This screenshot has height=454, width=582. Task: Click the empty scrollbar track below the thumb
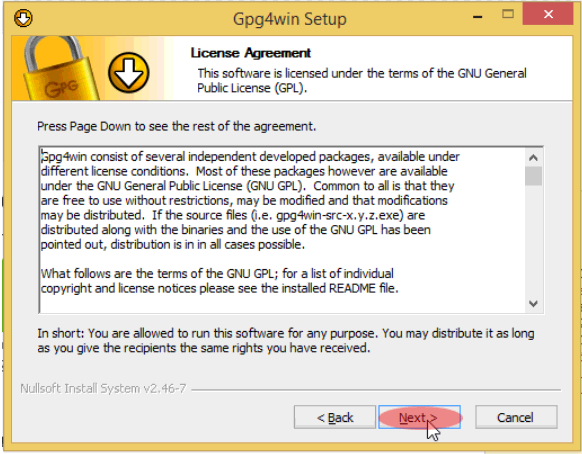pyautogui.click(x=533, y=240)
